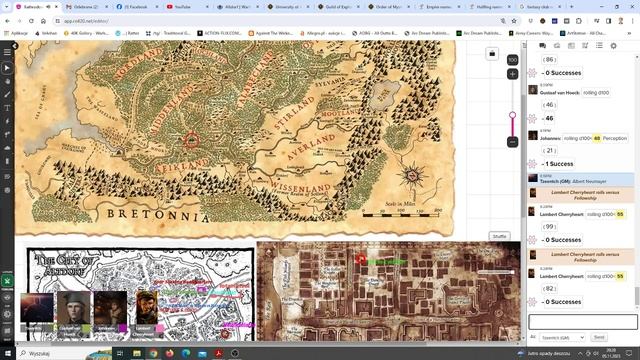Open the Roll20 hamburger menu
640x360 pixels.
tap(7, 52)
